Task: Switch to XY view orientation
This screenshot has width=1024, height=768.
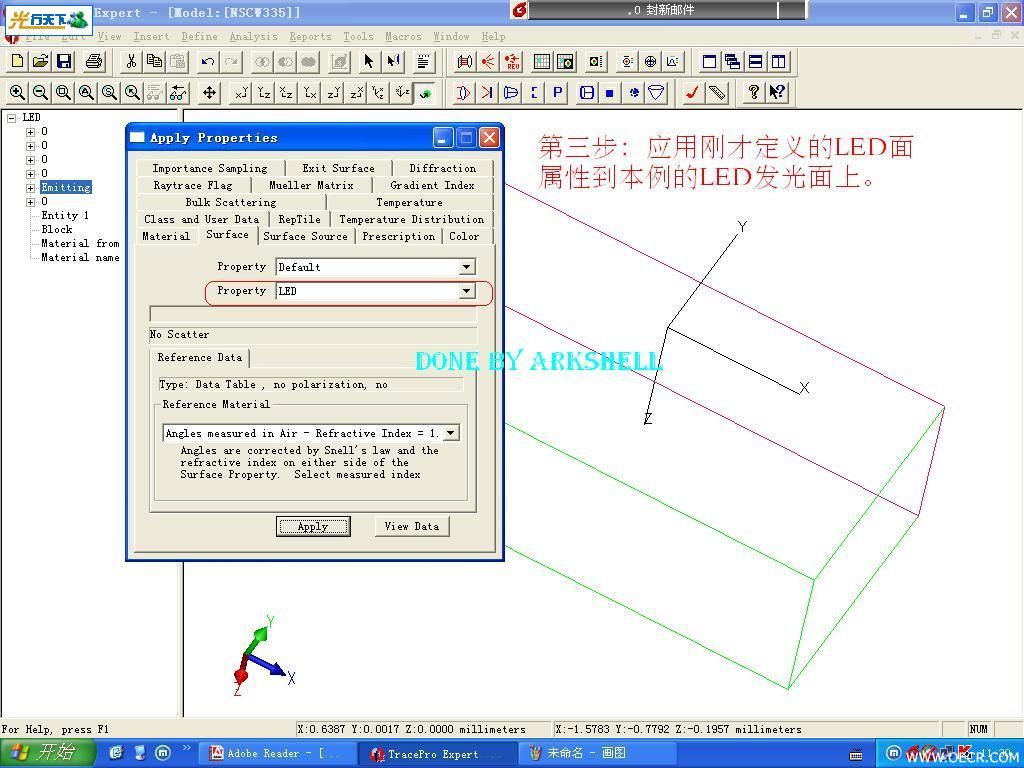Action: [242, 93]
